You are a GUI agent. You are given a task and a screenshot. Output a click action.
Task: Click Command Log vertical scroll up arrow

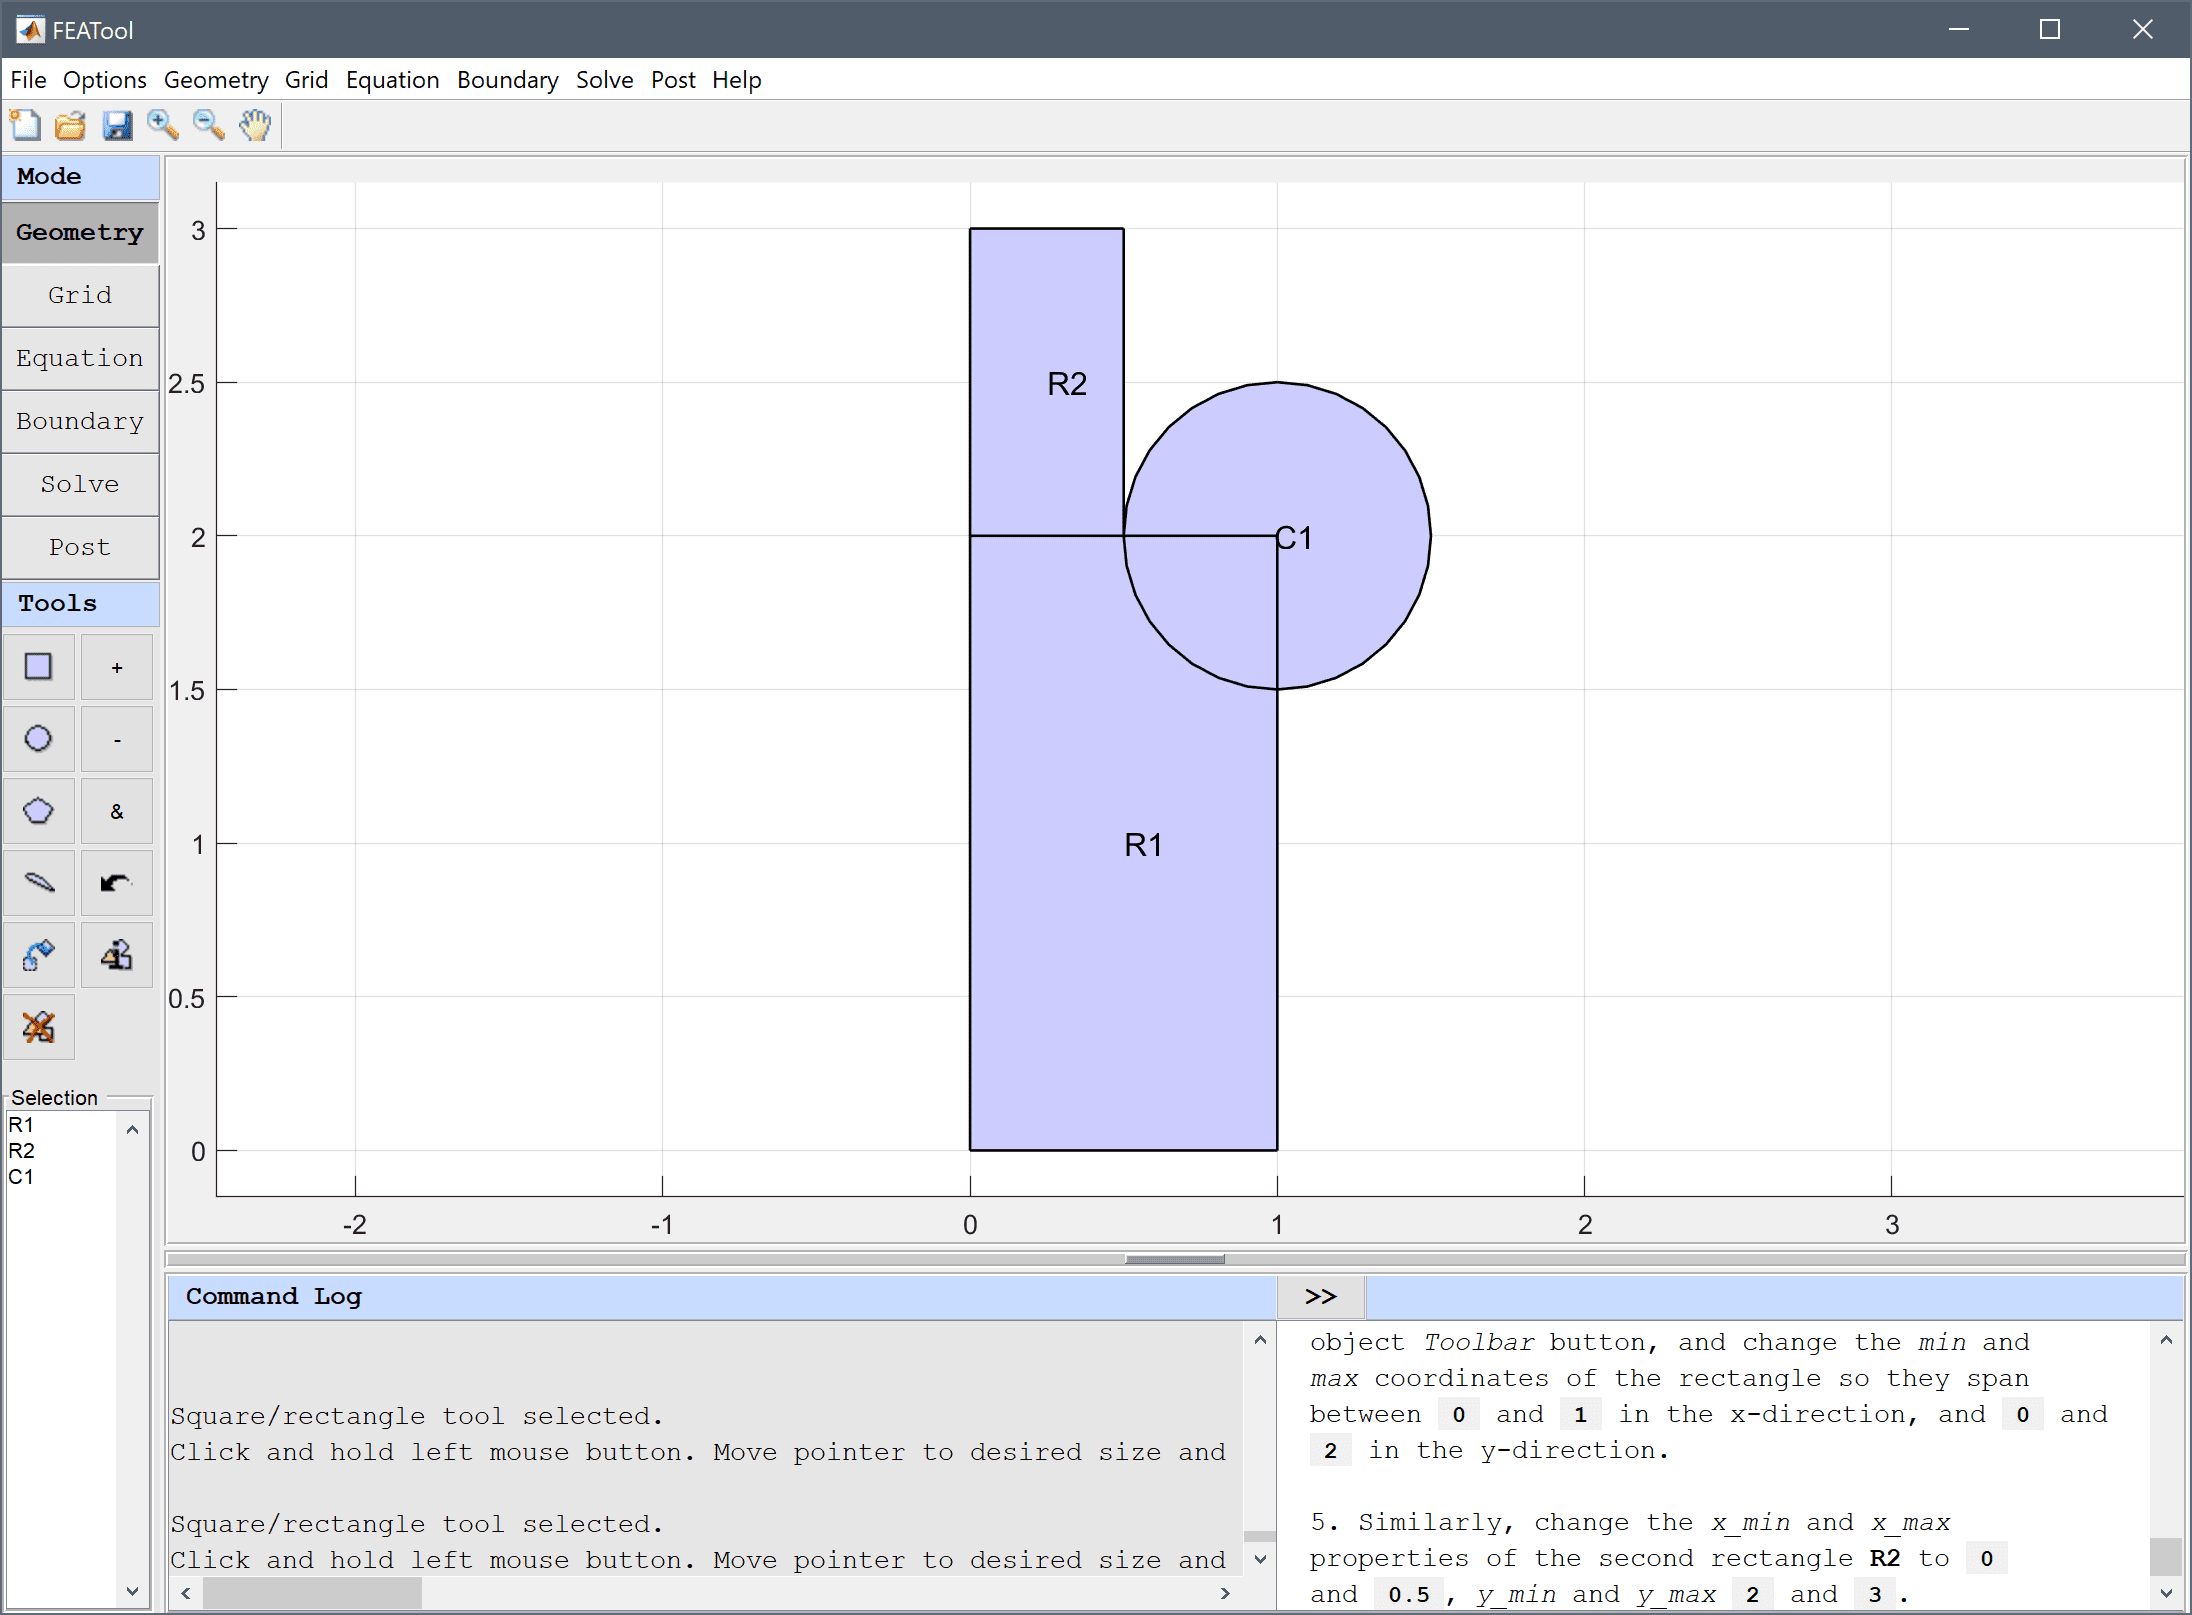click(x=1260, y=1339)
